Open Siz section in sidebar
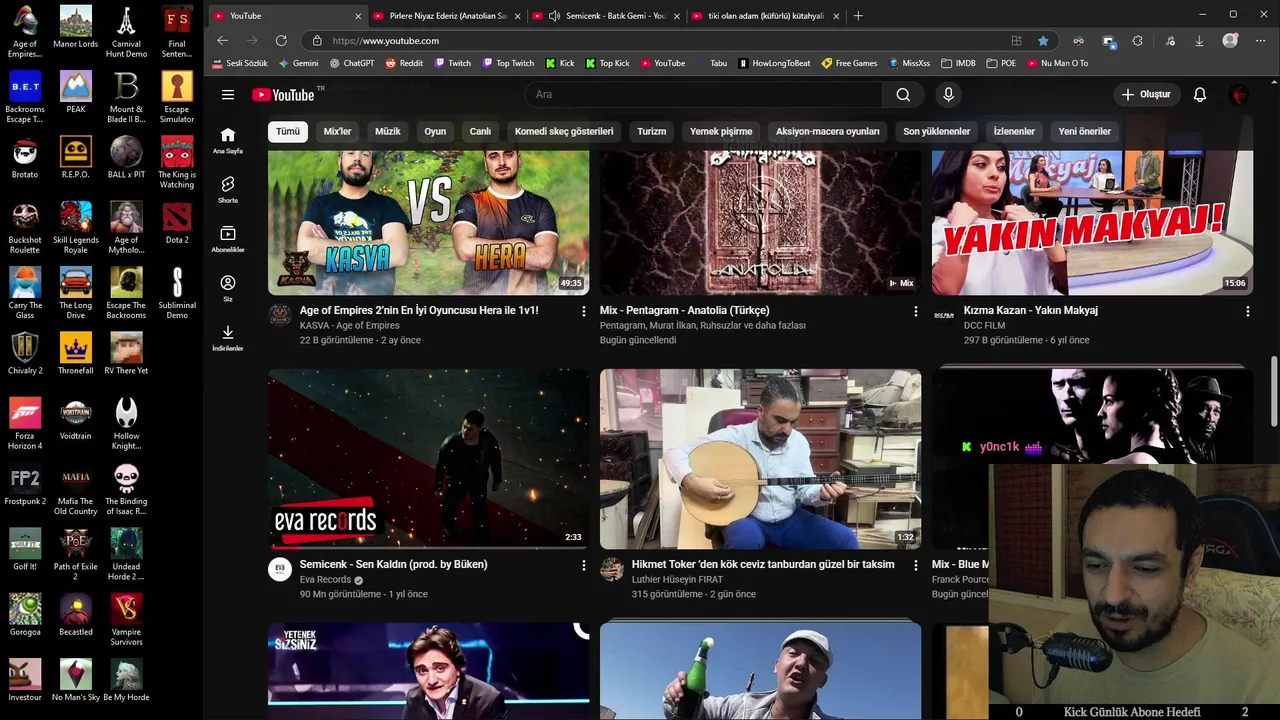The height and width of the screenshot is (720, 1280). click(x=228, y=289)
